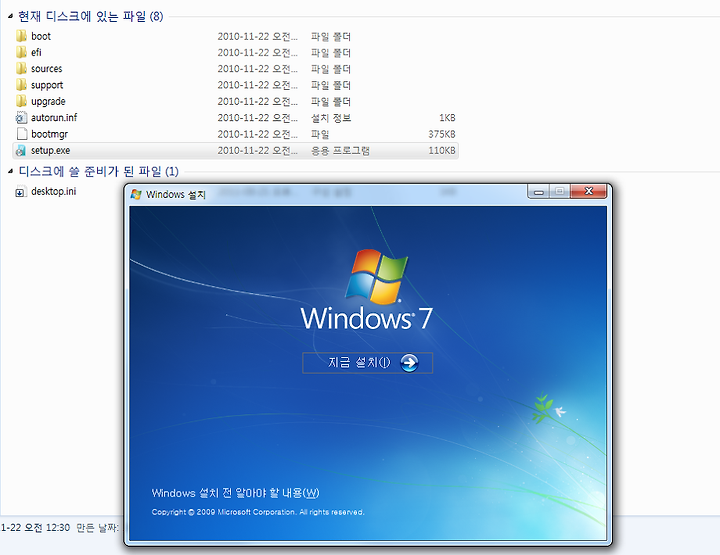Screen dimensions: 720x555
Task: Select the efi folder icon
Action: (x=21, y=52)
